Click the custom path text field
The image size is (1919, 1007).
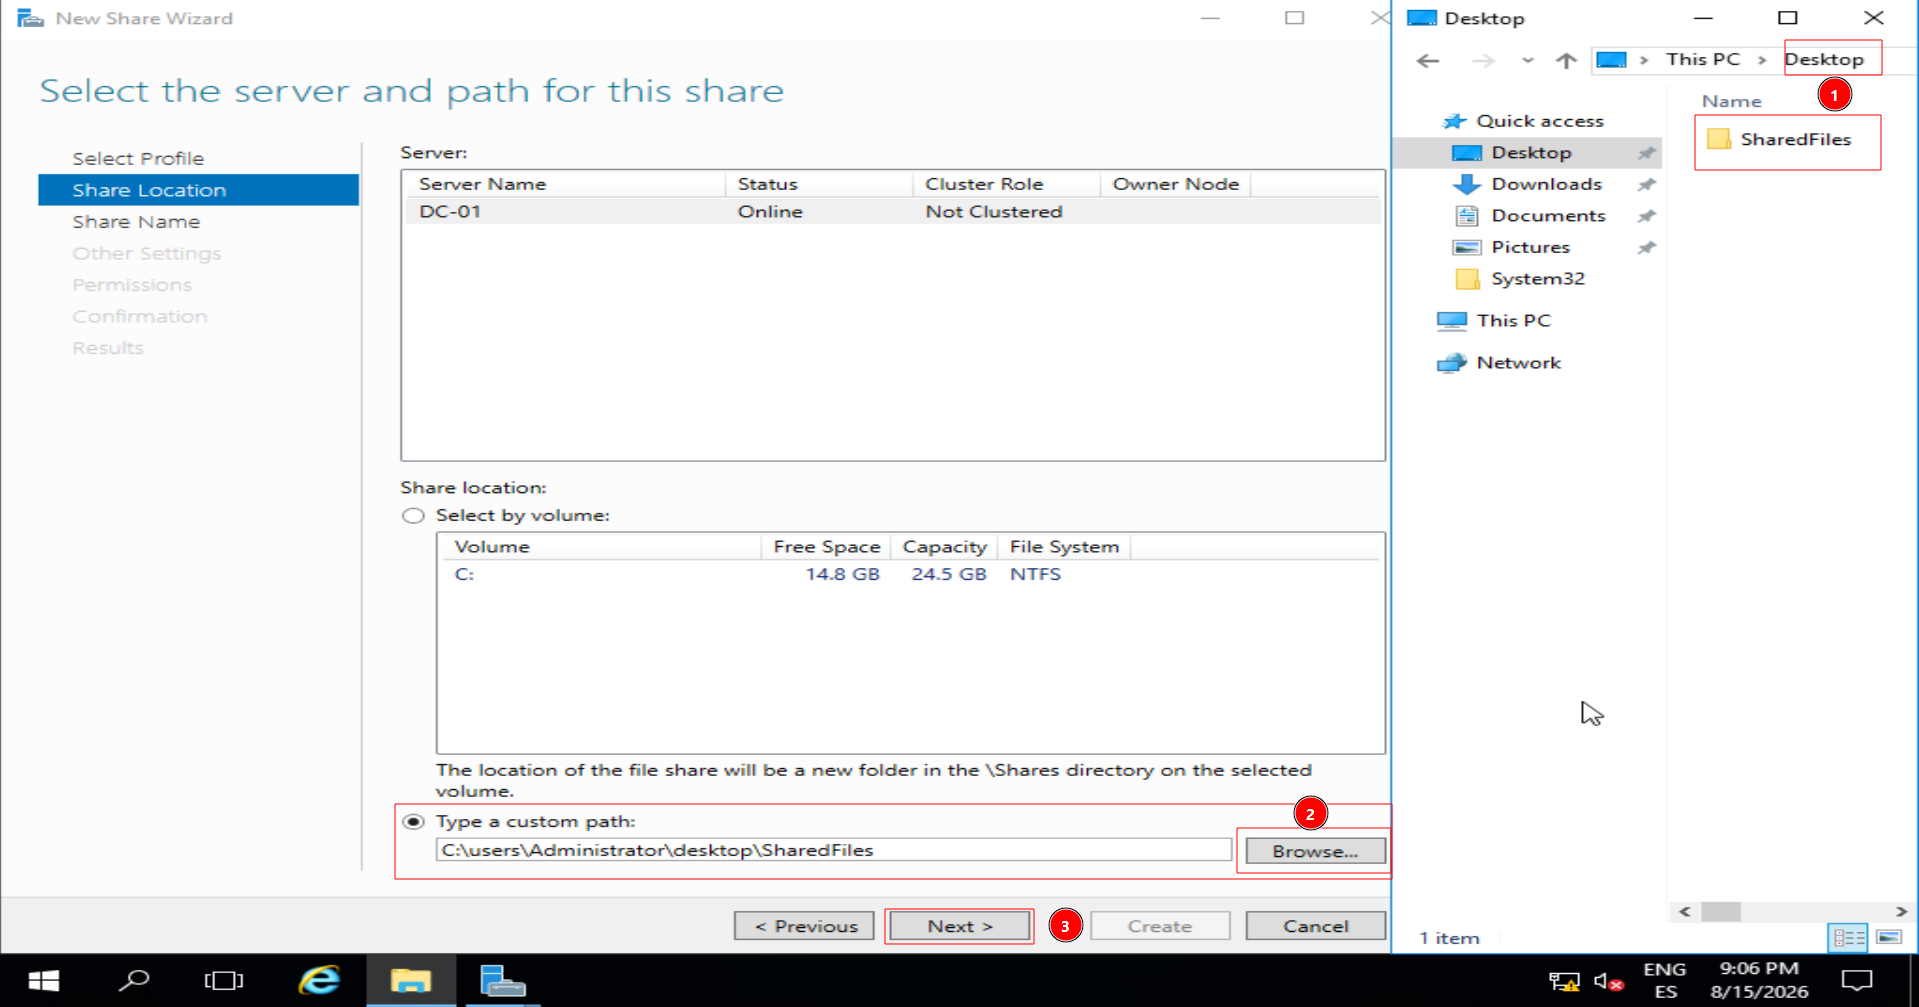(833, 850)
